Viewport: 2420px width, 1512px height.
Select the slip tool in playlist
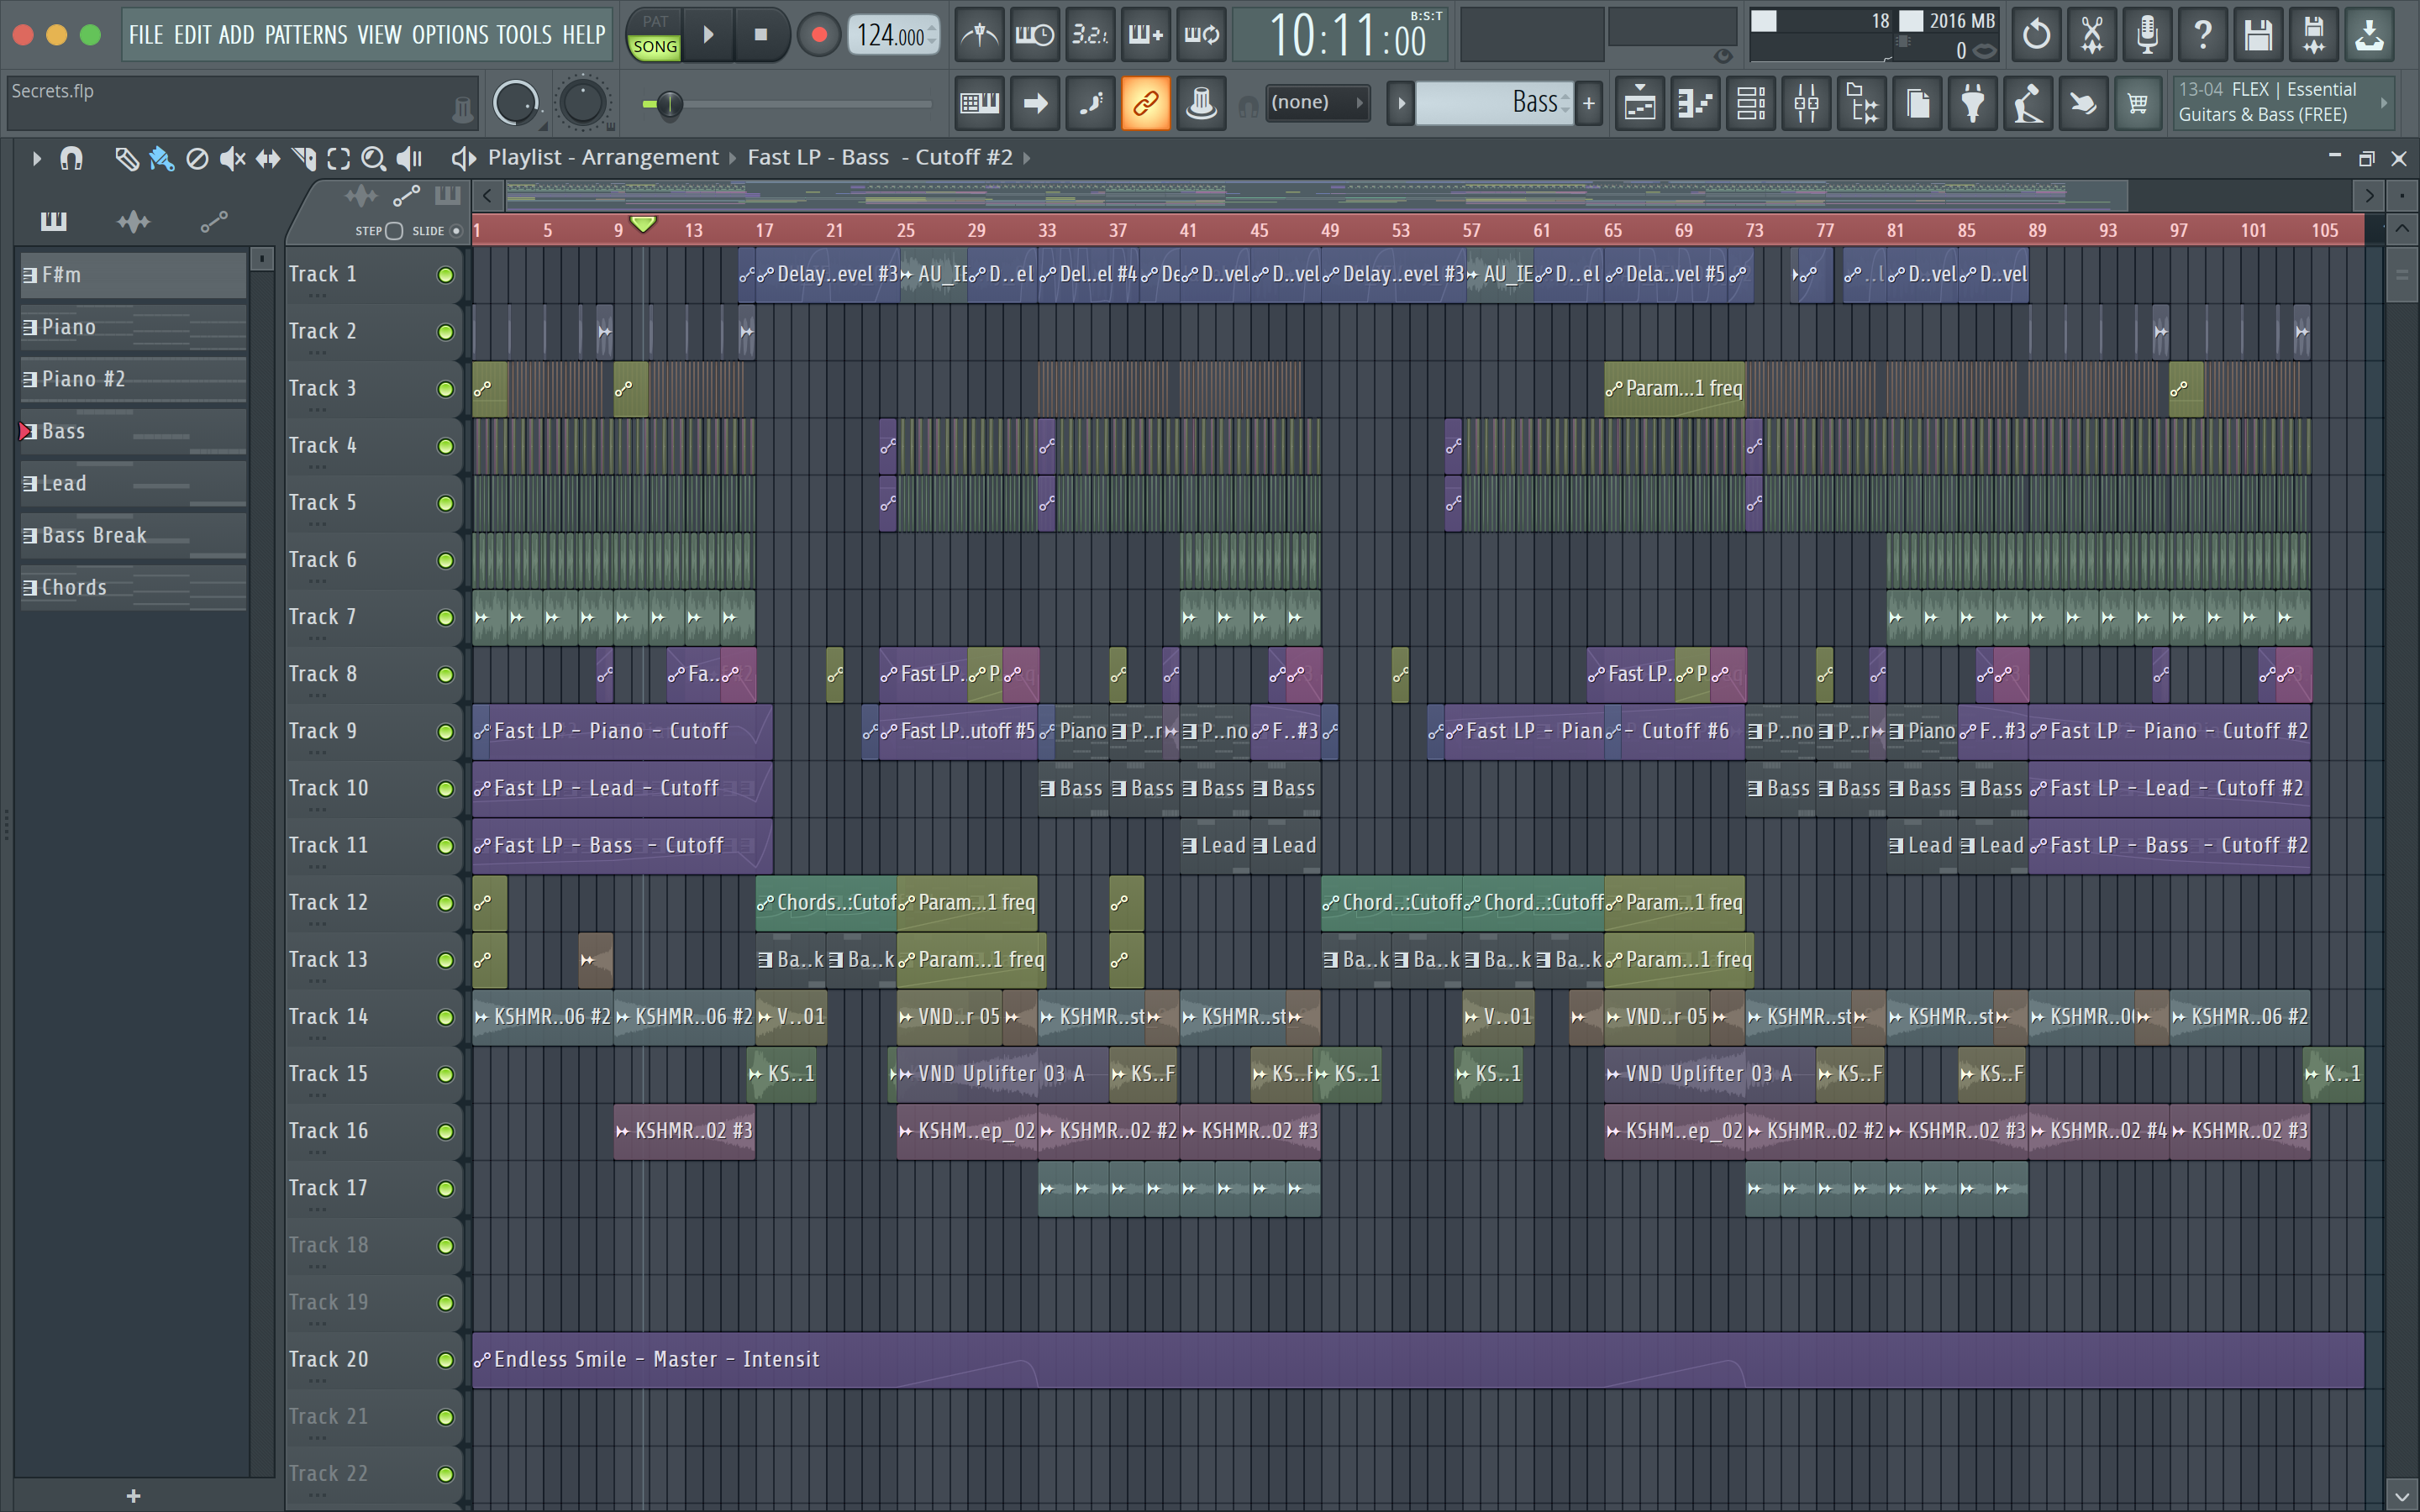[268, 158]
